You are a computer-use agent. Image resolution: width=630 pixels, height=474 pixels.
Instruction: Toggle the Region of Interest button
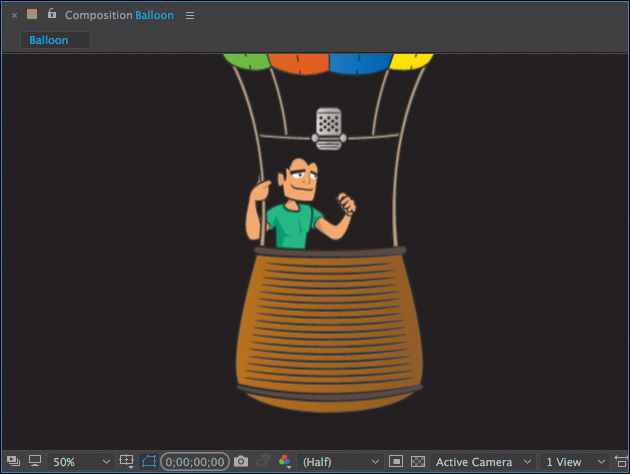pos(396,462)
